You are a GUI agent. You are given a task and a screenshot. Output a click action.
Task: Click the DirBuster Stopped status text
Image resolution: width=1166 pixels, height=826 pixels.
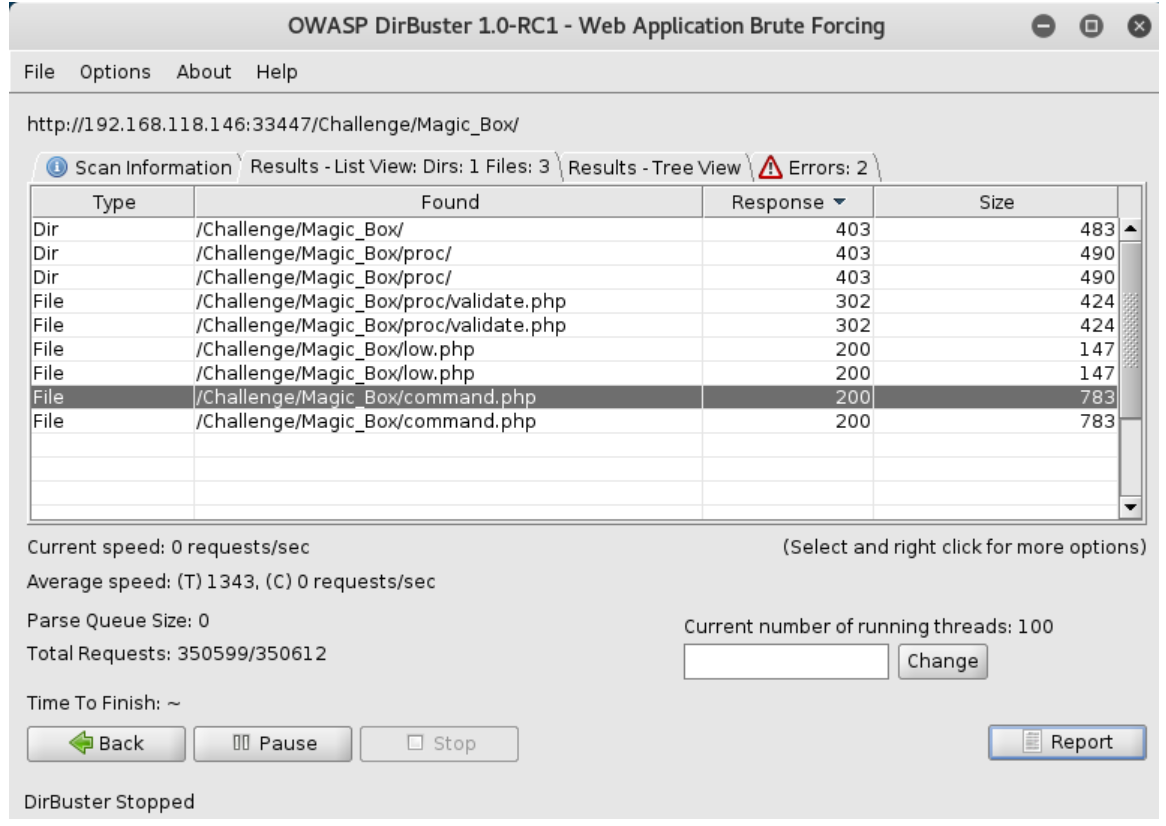[x=109, y=801]
